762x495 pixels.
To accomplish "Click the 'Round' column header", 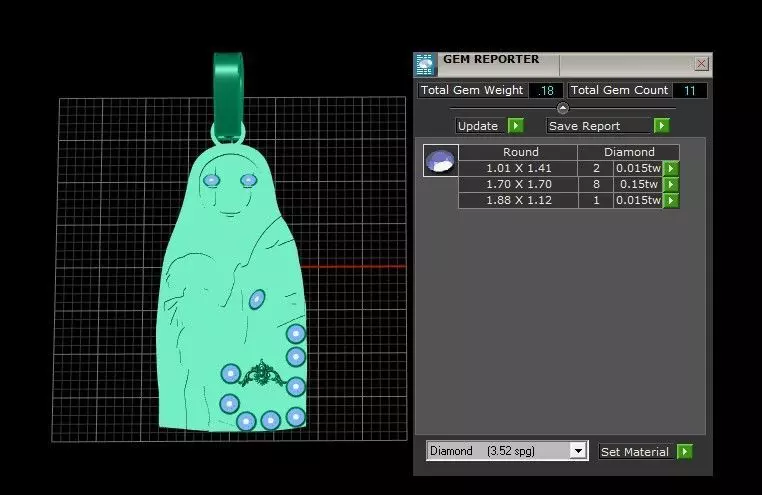I will (x=519, y=152).
